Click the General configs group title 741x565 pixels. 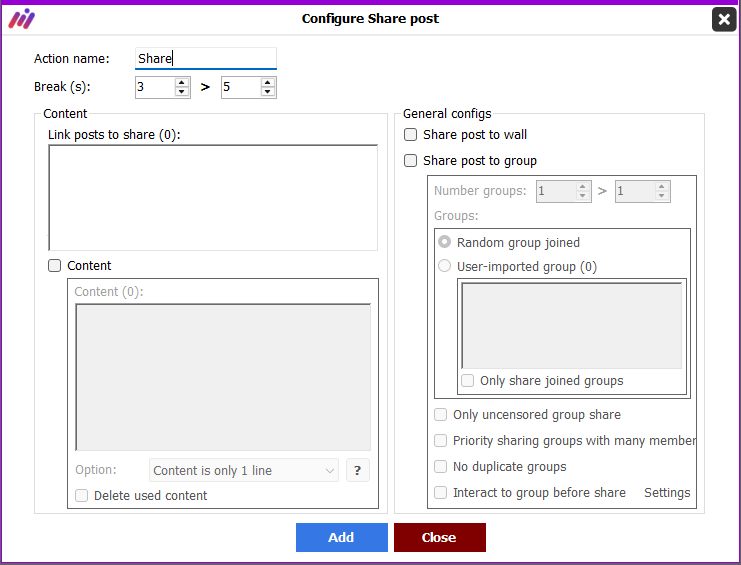tap(447, 114)
